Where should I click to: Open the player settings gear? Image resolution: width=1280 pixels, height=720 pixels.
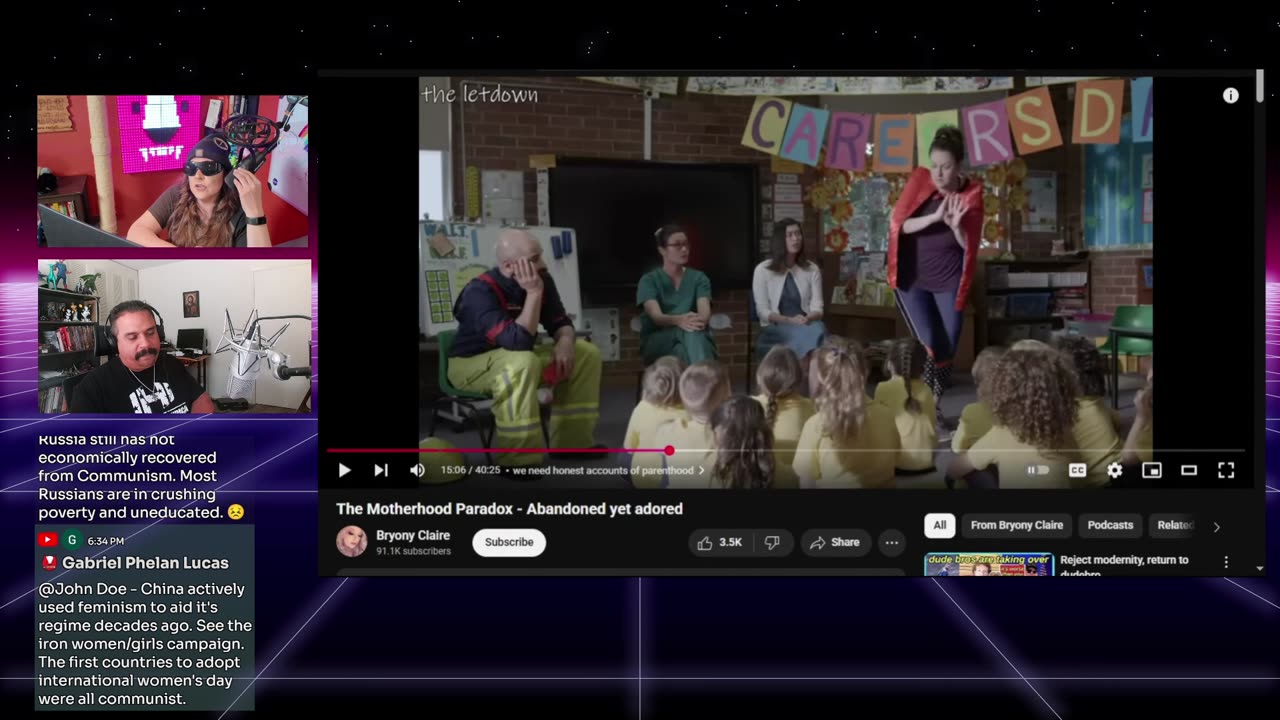click(x=1114, y=470)
